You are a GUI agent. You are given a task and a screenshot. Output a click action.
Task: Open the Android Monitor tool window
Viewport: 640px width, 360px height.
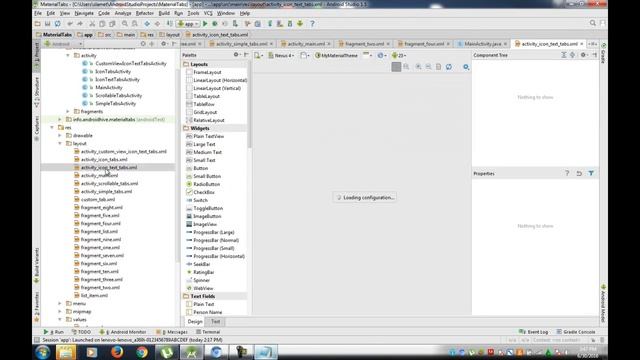[123, 332]
